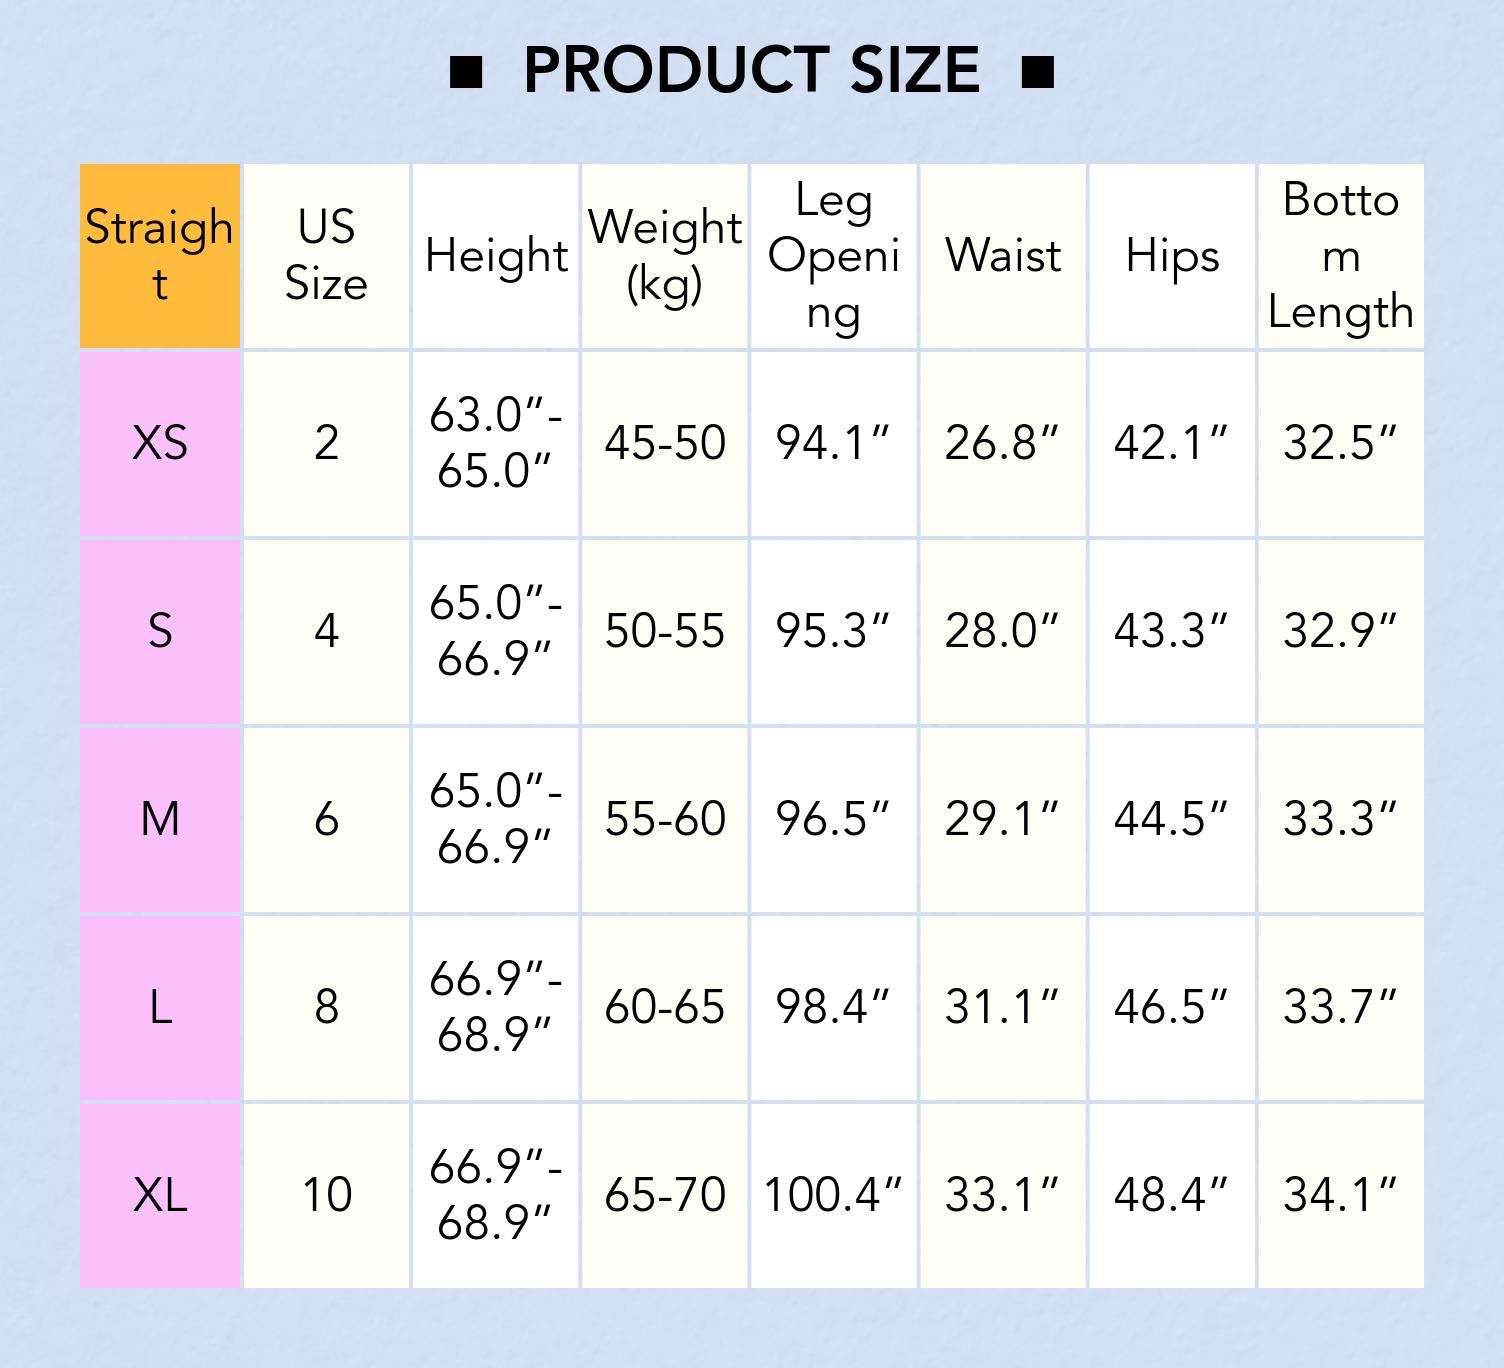
Task: Click the PRODUCT SIZE title text
Action: click(x=751, y=71)
